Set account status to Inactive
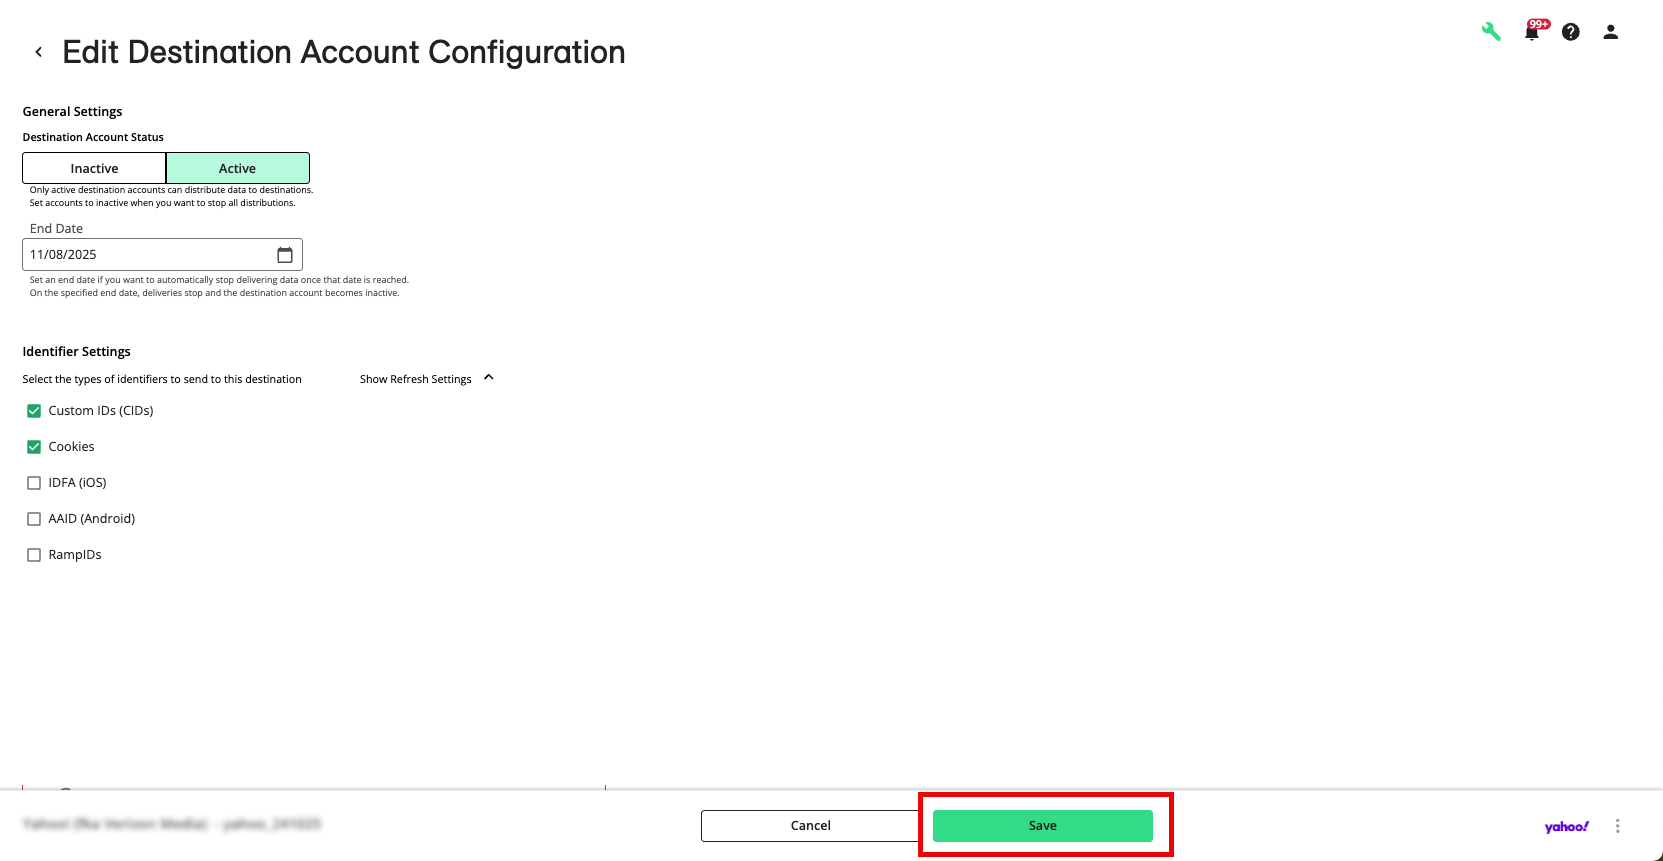Screen dimensions: 1663x861 tap(94, 168)
